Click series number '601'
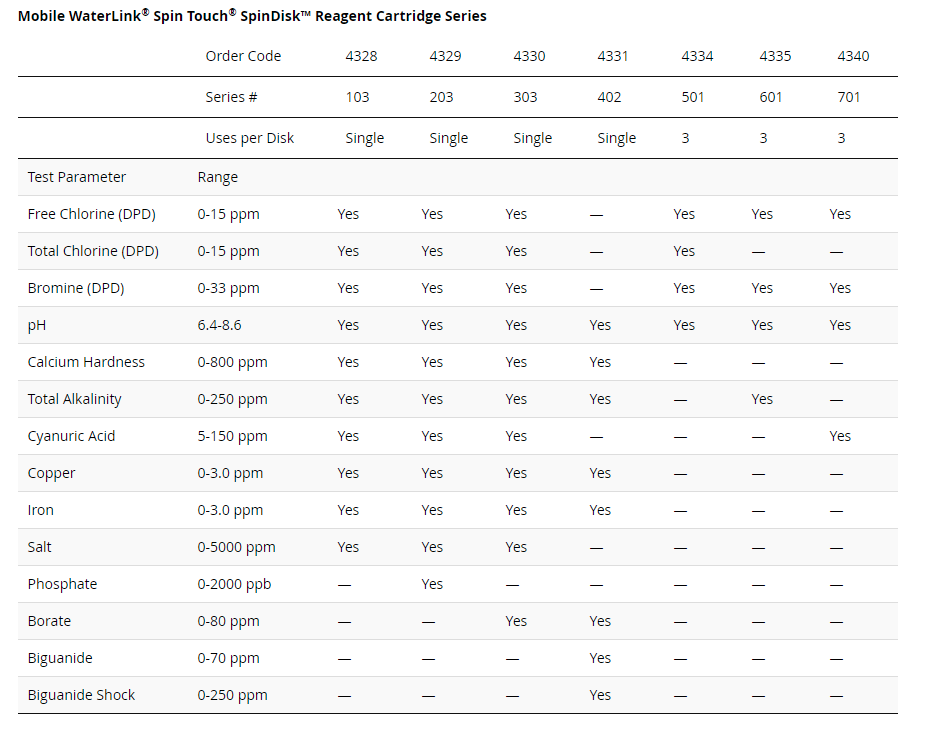 point(771,97)
